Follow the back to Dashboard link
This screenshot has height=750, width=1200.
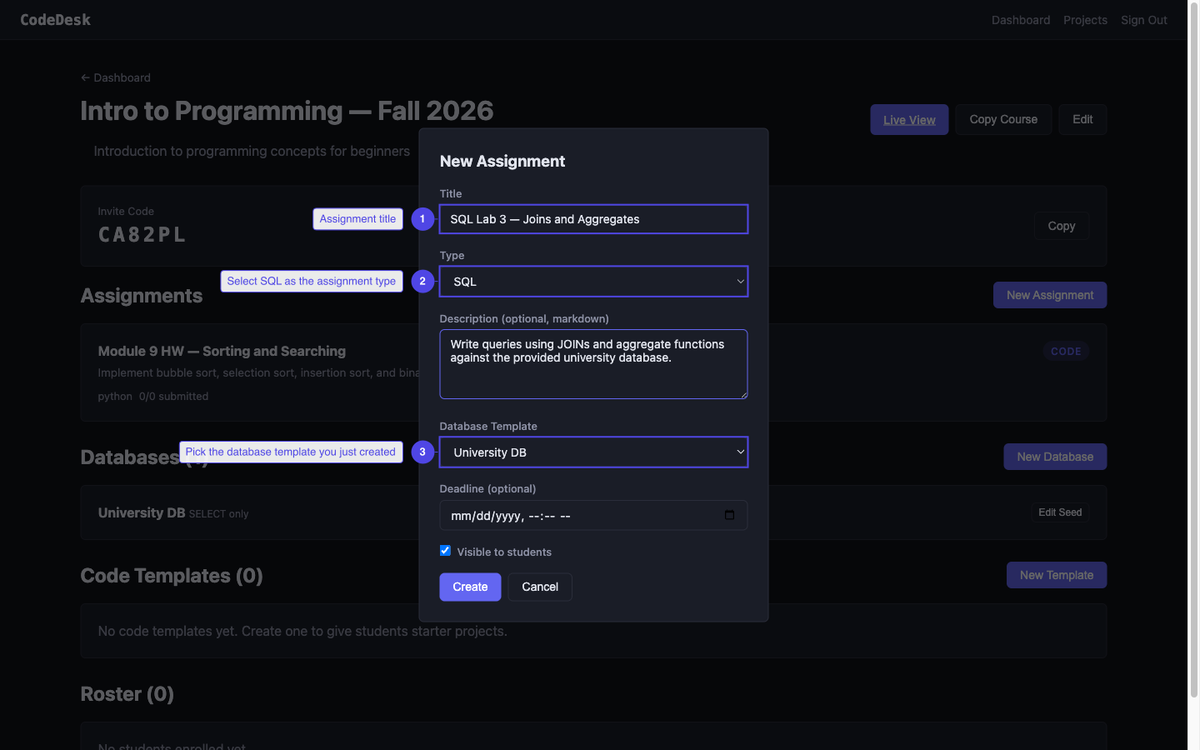116,78
